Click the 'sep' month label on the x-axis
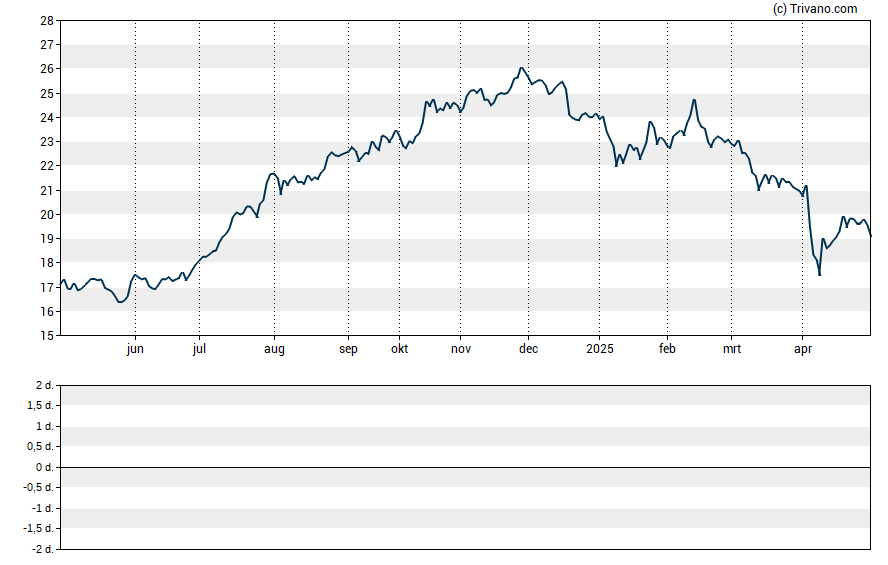 348,349
